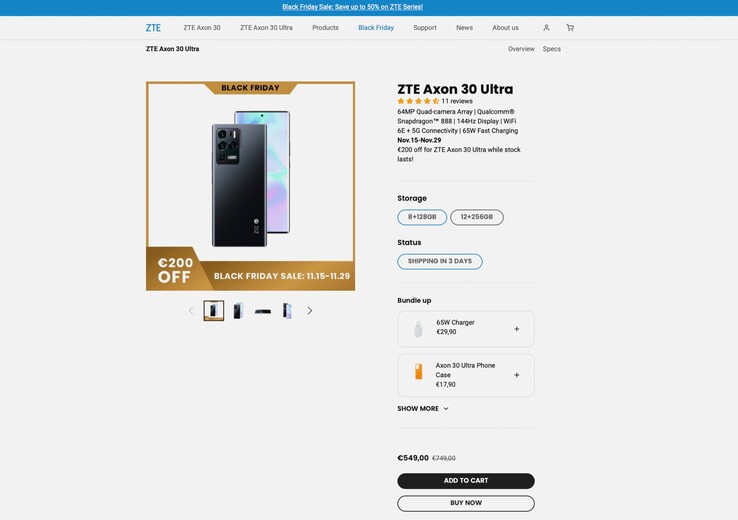This screenshot has width=738, height=520.
Task: Show the next product image arrow
Action: 309,311
